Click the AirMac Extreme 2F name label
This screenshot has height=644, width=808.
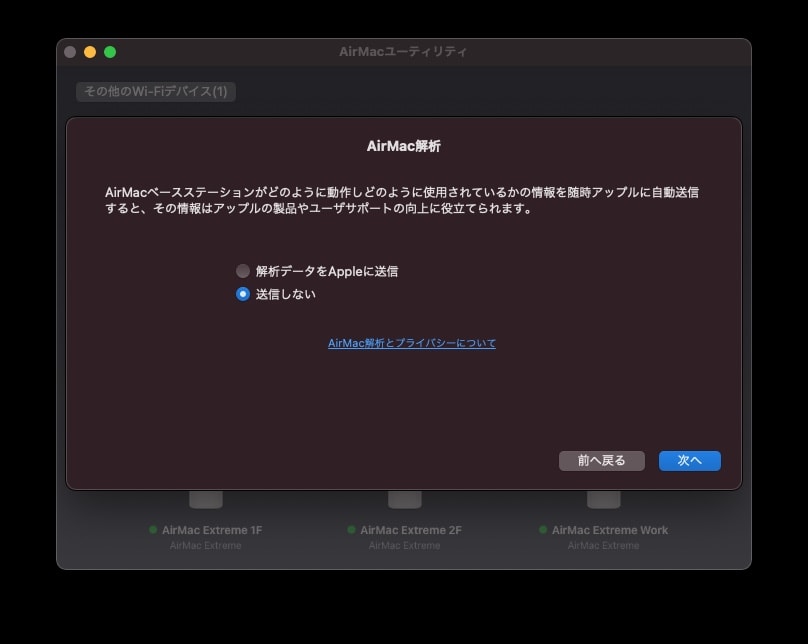tap(410, 530)
